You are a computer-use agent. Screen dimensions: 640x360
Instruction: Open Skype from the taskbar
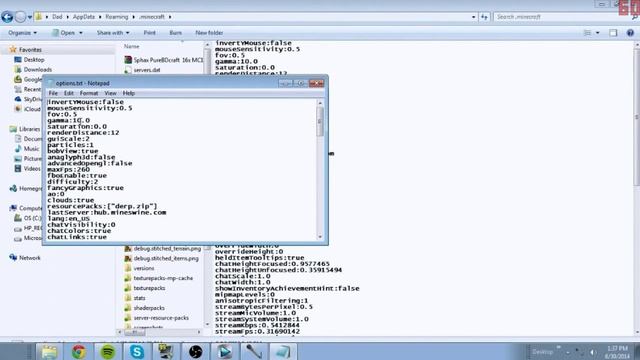point(137,352)
